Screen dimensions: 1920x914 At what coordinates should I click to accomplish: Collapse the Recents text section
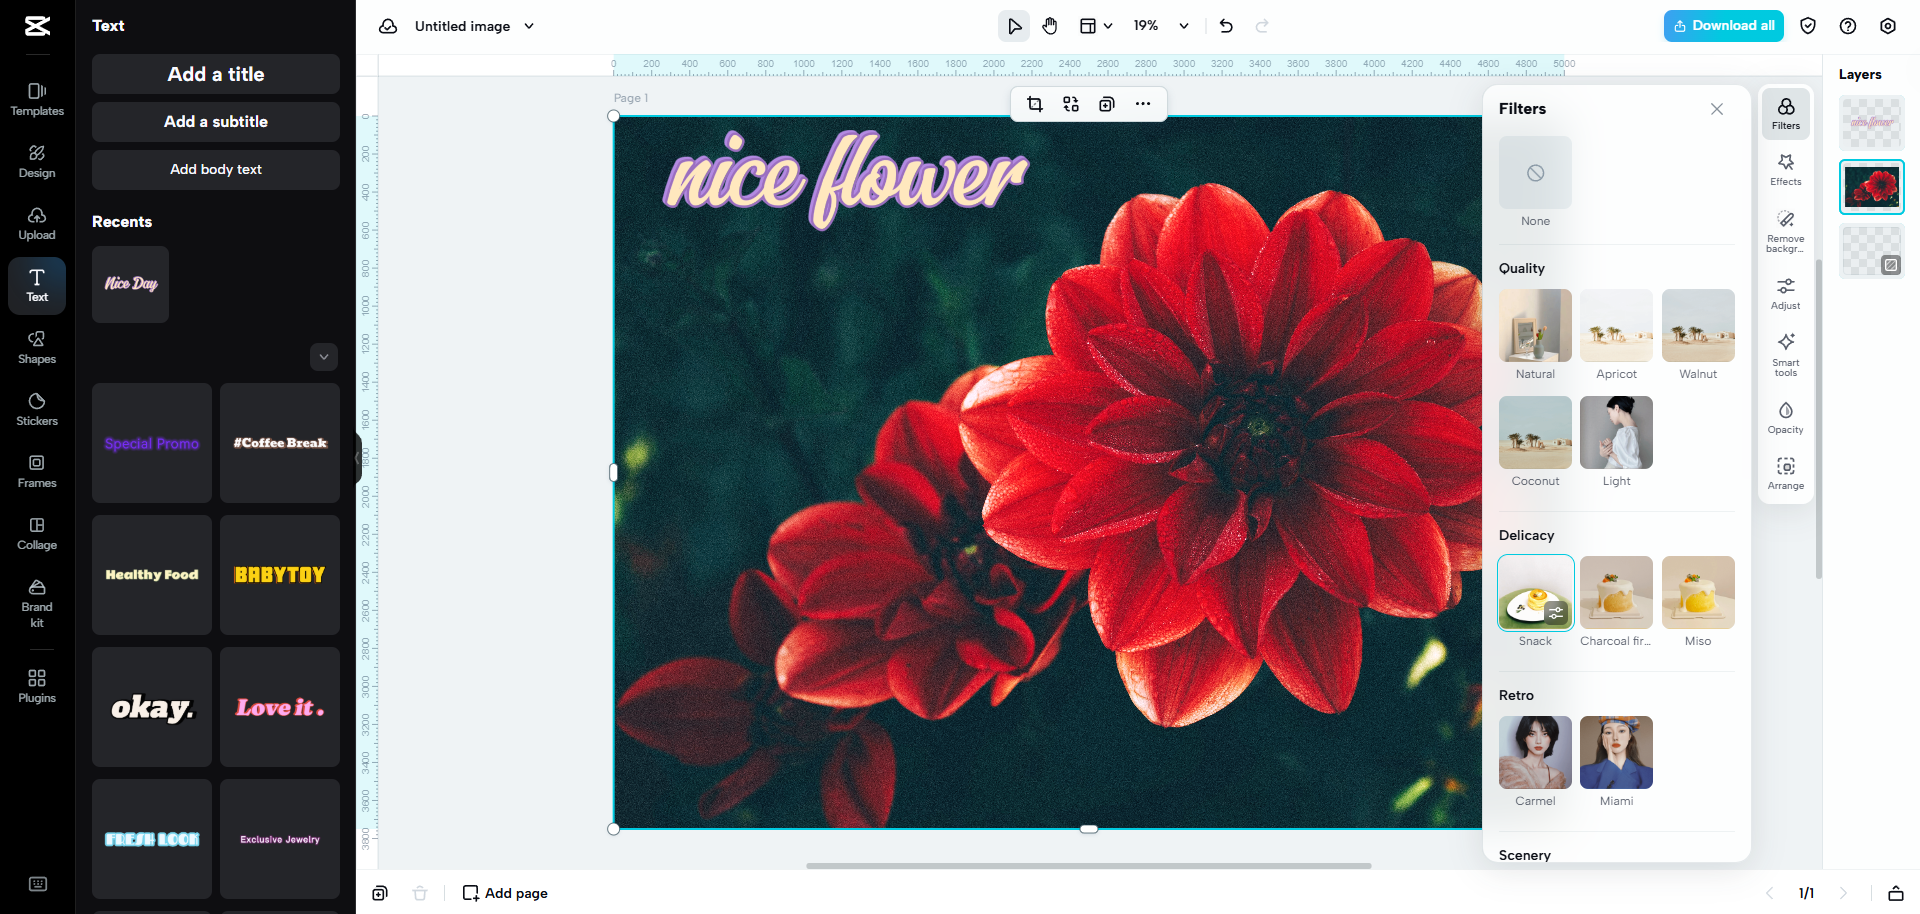point(323,357)
